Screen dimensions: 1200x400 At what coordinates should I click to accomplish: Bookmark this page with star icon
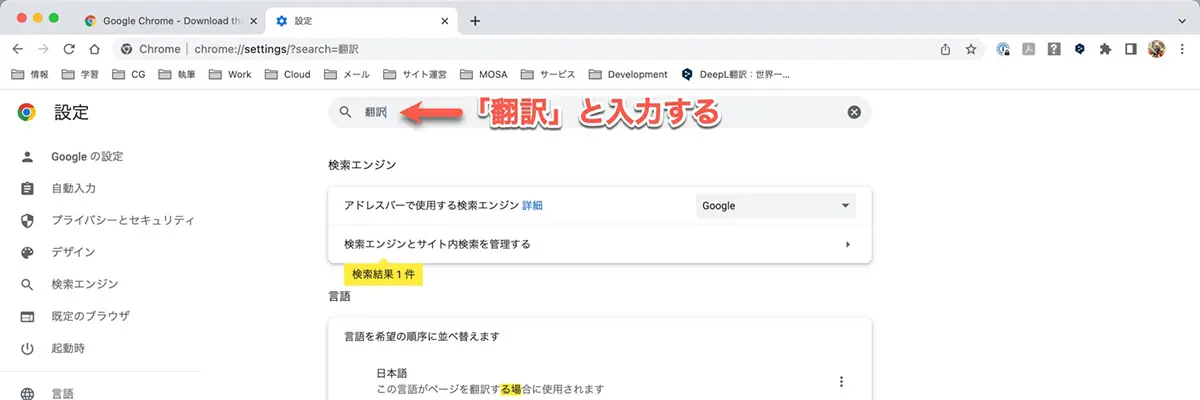coord(970,48)
